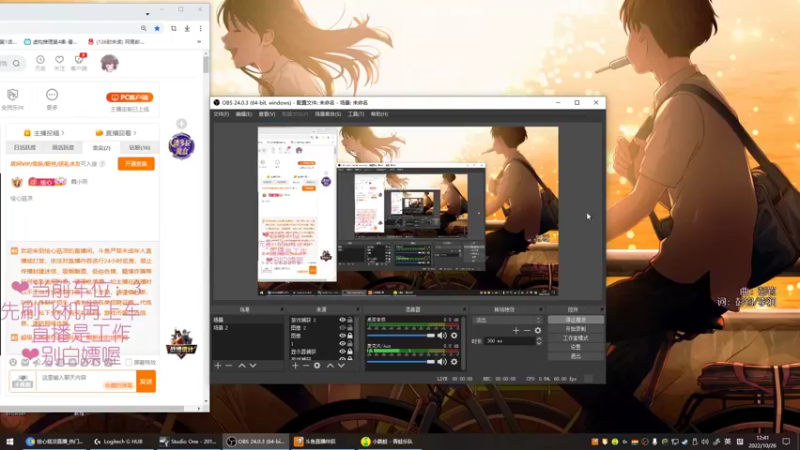Open browser downloads icon
The width and height of the screenshot is (800, 450).
(187, 29)
